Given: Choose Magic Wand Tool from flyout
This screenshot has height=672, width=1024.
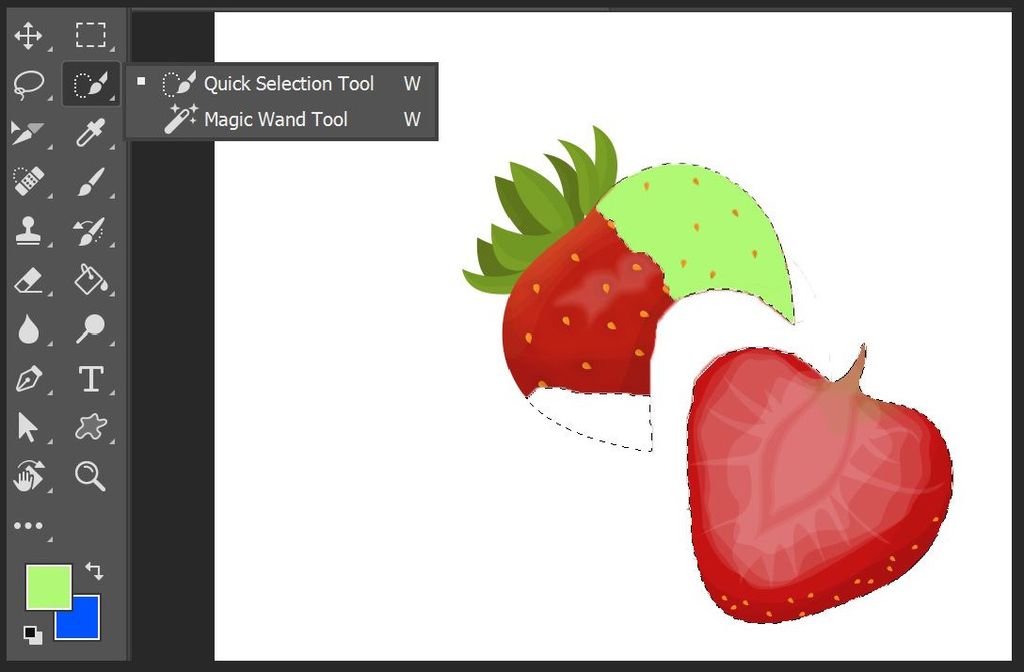Looking at the screenshot, I should 281,120.
